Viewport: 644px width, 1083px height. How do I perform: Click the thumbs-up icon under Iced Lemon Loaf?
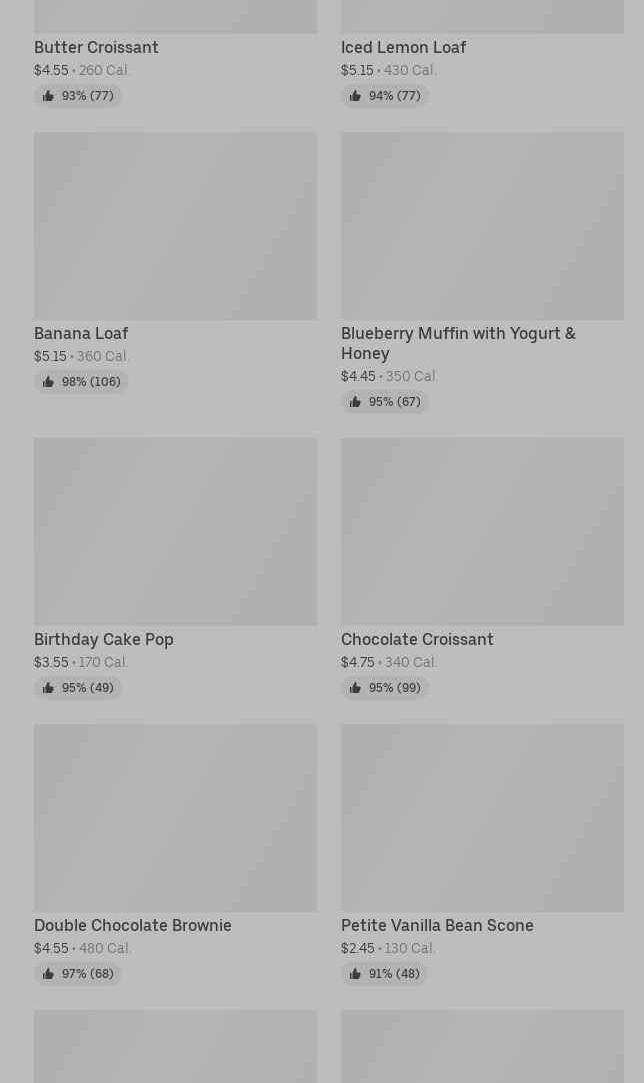tap(355, 96)
